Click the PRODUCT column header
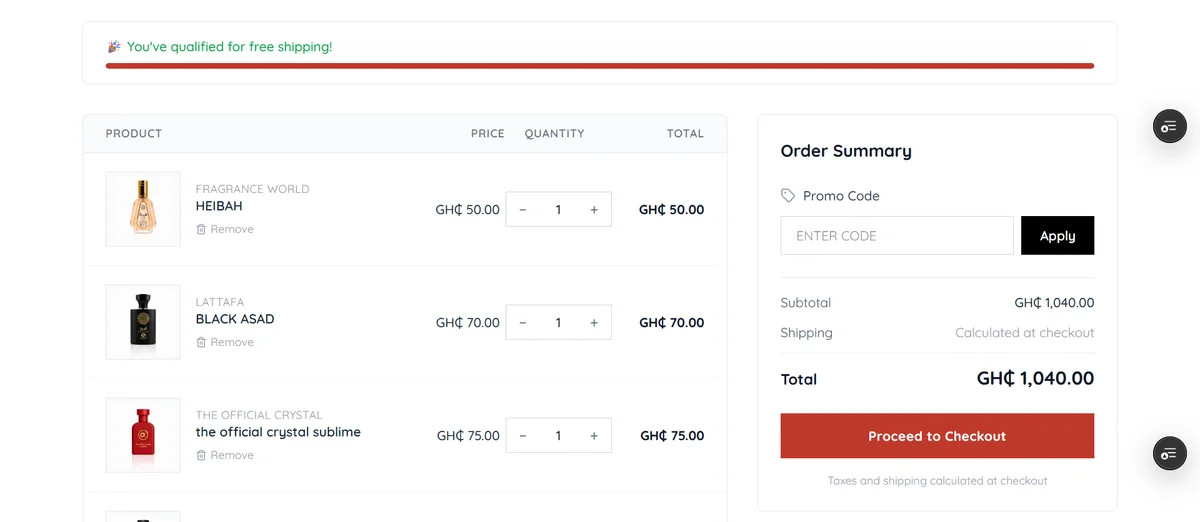Screen dimensions: 1200x522 point(134,133)
